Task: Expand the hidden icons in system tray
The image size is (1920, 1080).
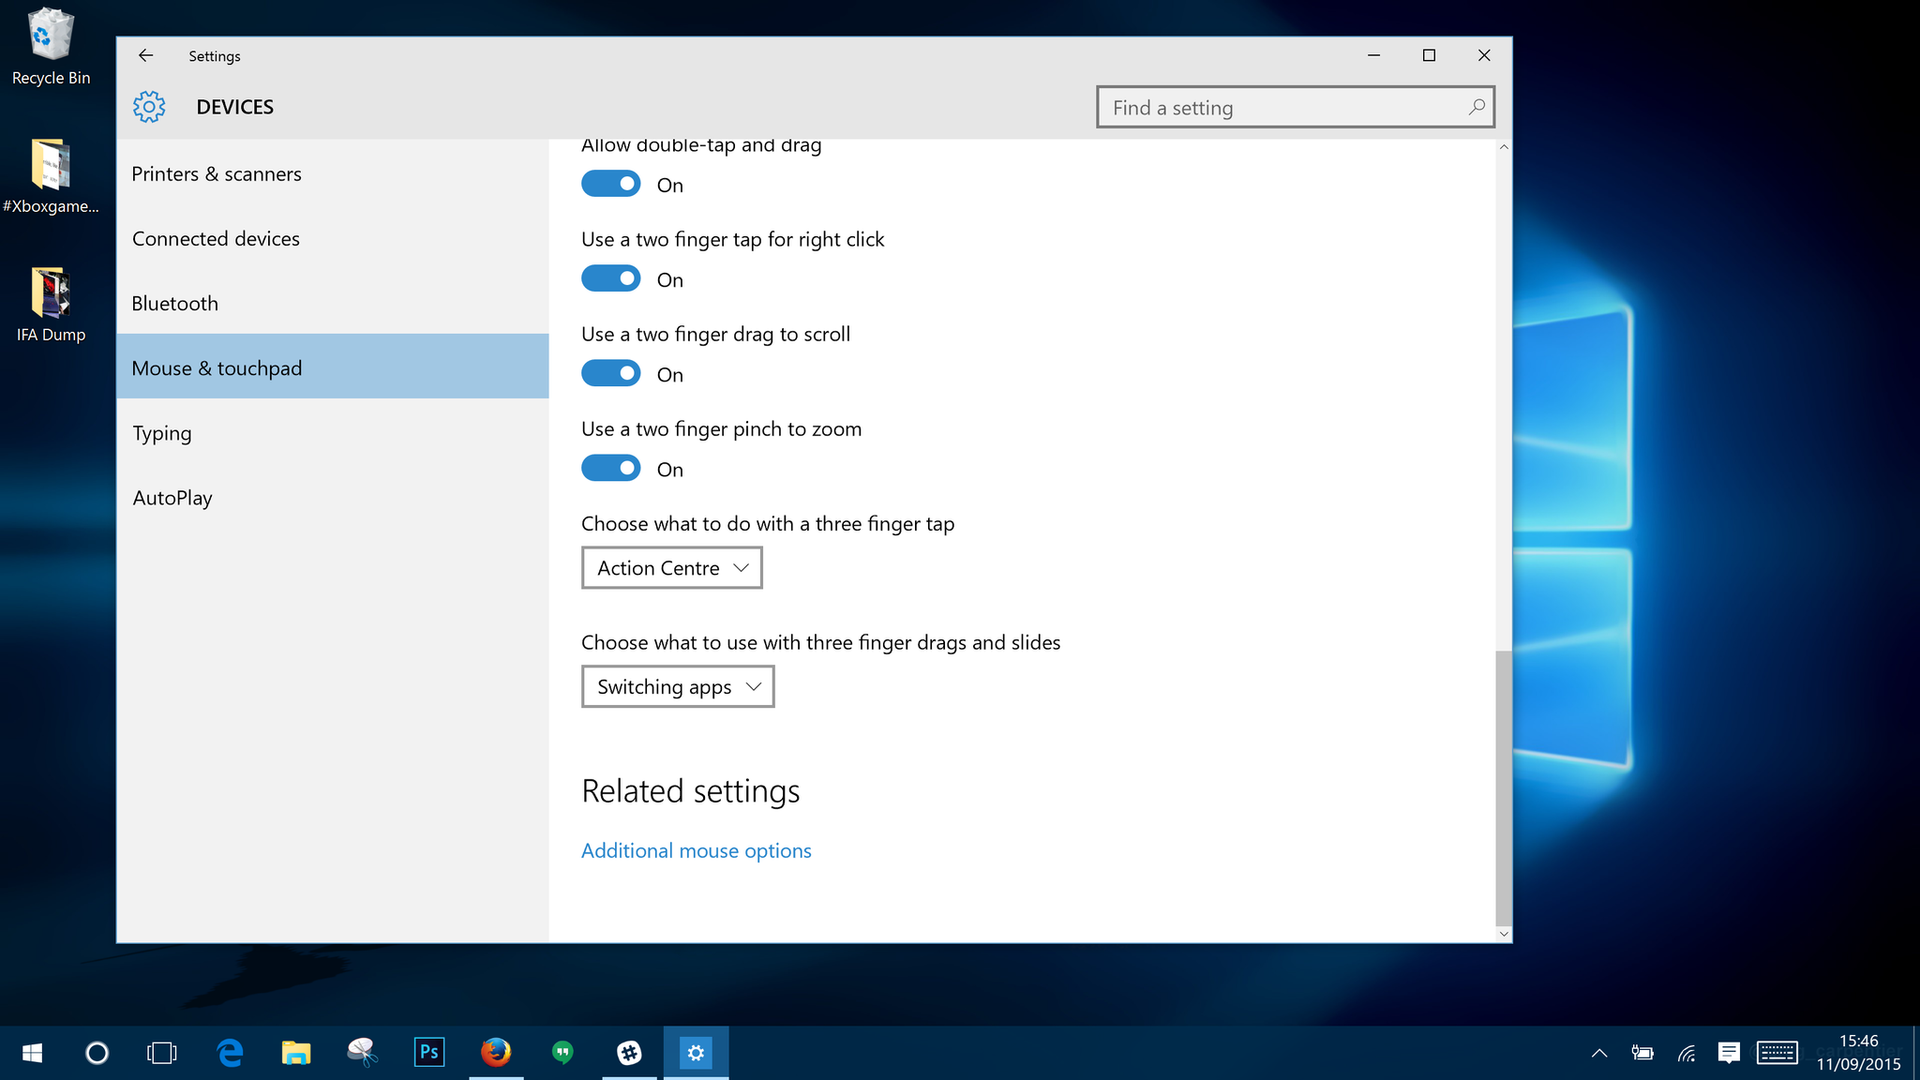Action: tap(1598, 1053)
